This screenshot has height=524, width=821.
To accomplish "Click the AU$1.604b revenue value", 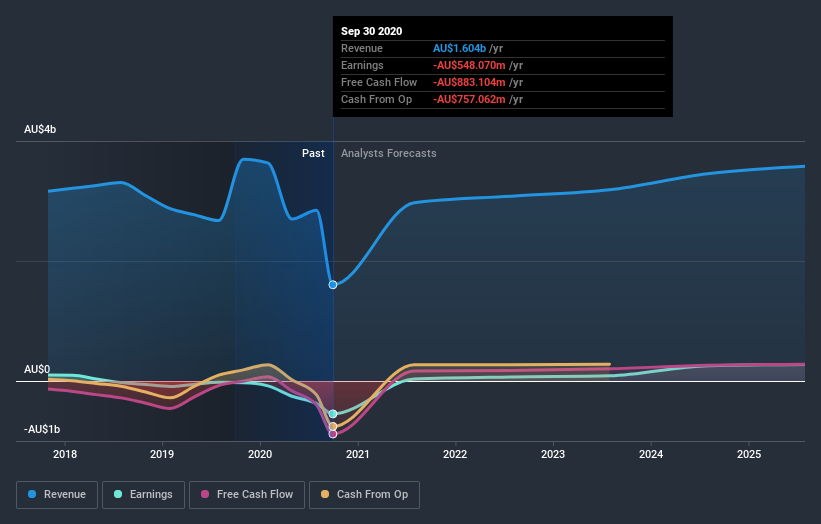I will pos(459,48).
